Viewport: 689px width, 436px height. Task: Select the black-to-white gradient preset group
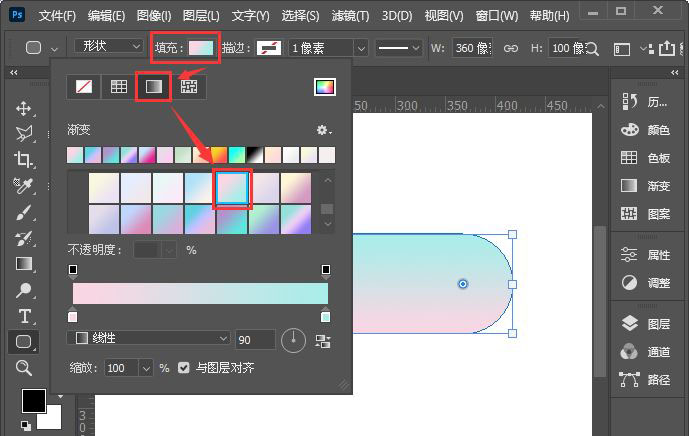point(255,155)
